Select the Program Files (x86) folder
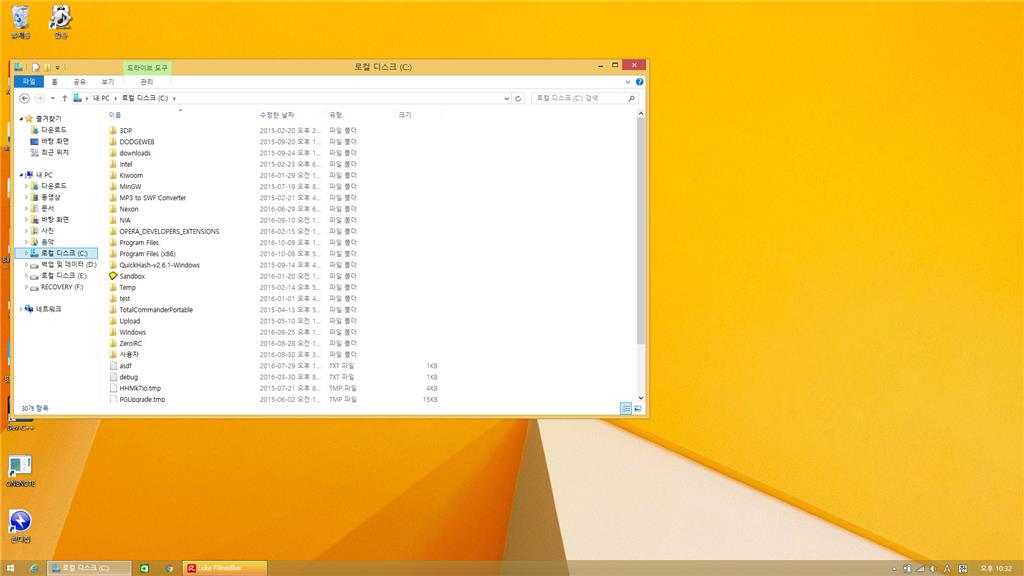Screen dimensions: 1024x576 point(142,254)
